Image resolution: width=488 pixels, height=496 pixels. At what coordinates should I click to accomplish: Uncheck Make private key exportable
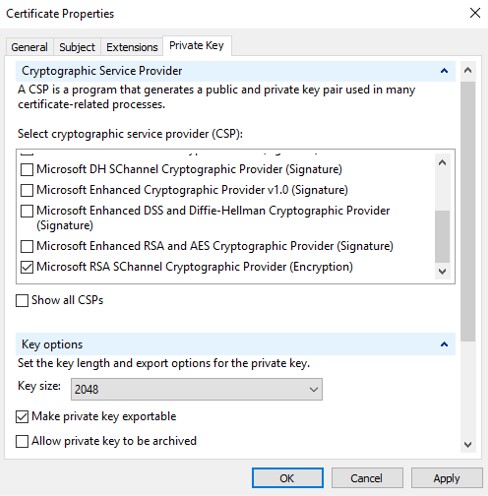(x=22, y=417)
